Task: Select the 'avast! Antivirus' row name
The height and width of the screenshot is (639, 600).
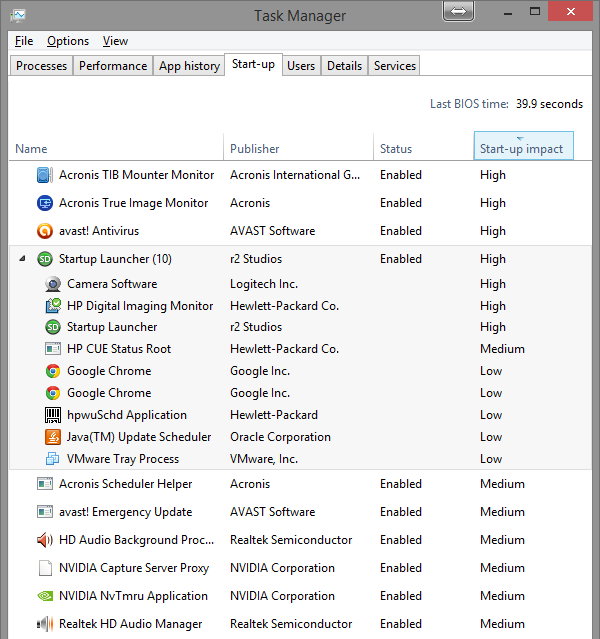Action: click(x=99, y=231)
